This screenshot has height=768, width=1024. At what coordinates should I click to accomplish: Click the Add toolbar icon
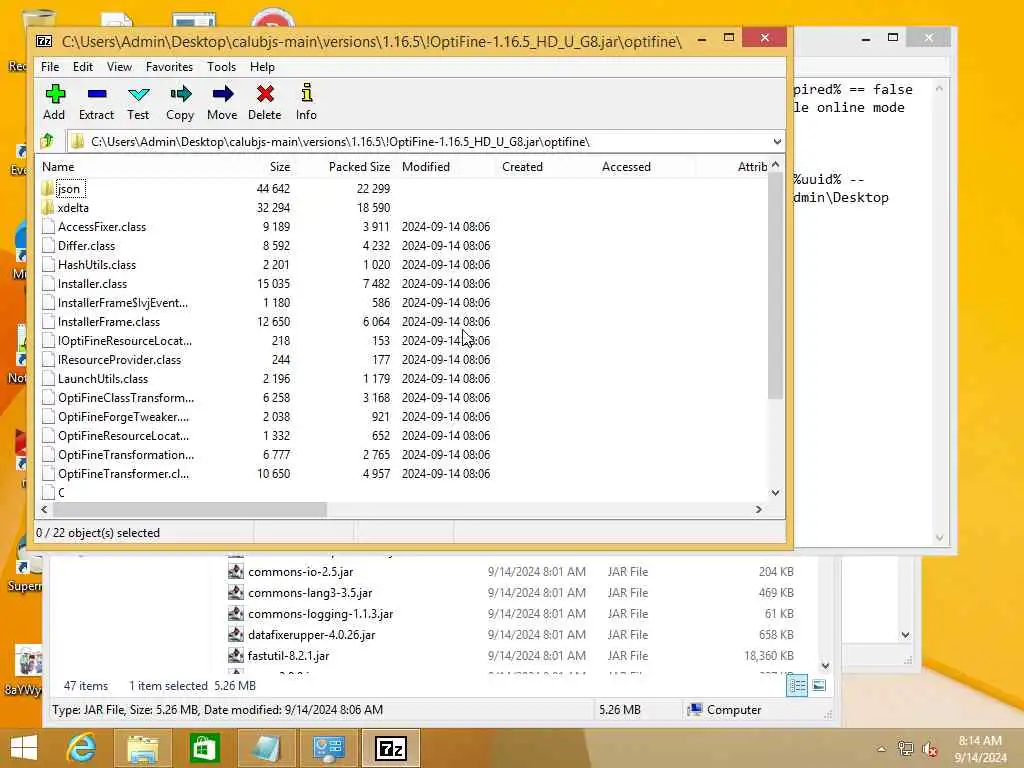[x=55, y=95]
